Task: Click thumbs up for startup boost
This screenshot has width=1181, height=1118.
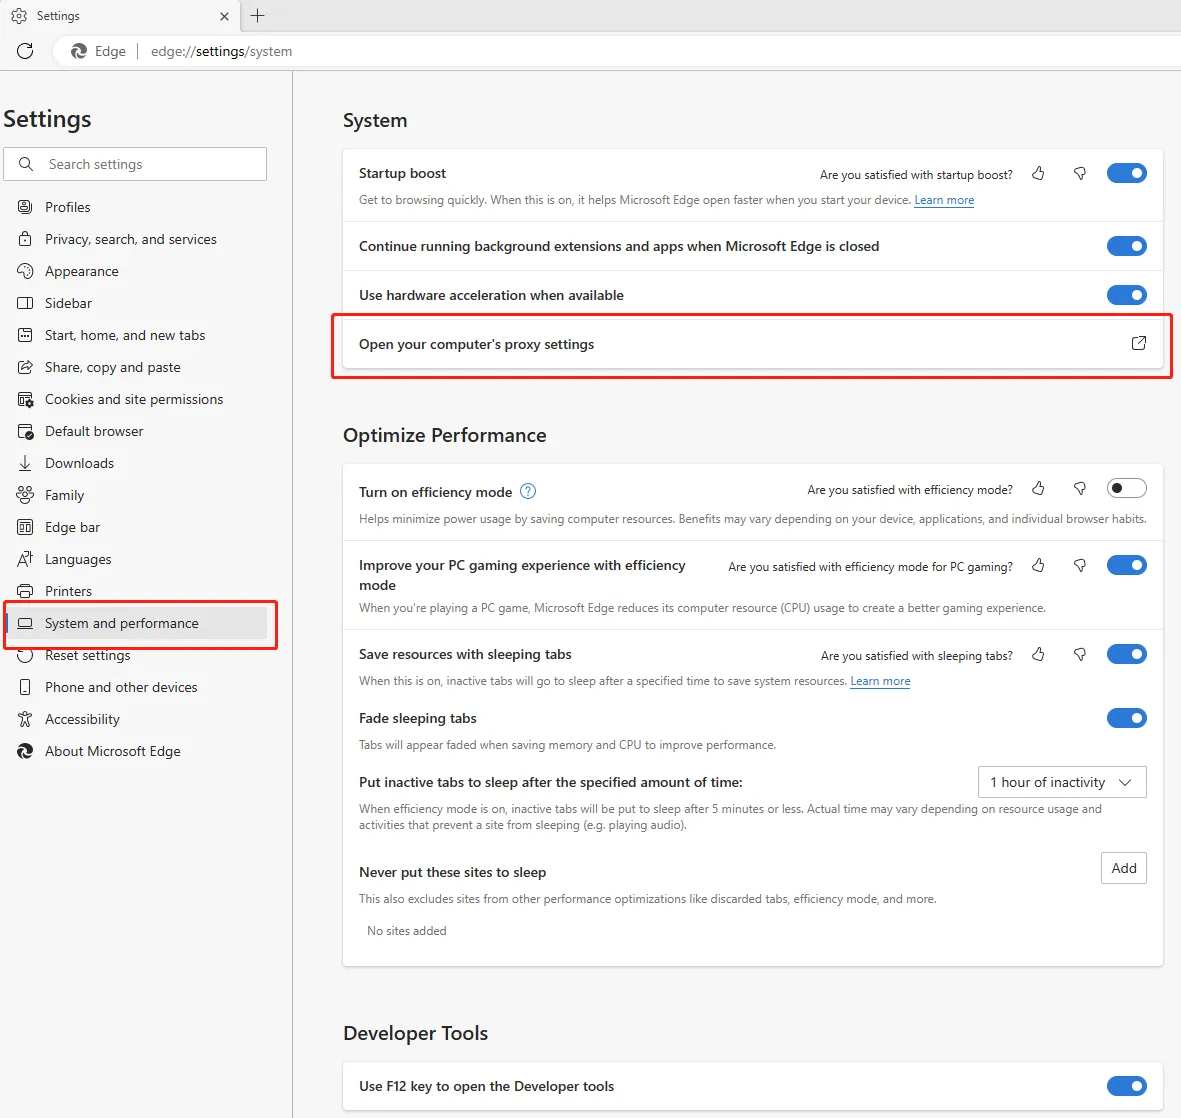Action: pos(1038,174)
